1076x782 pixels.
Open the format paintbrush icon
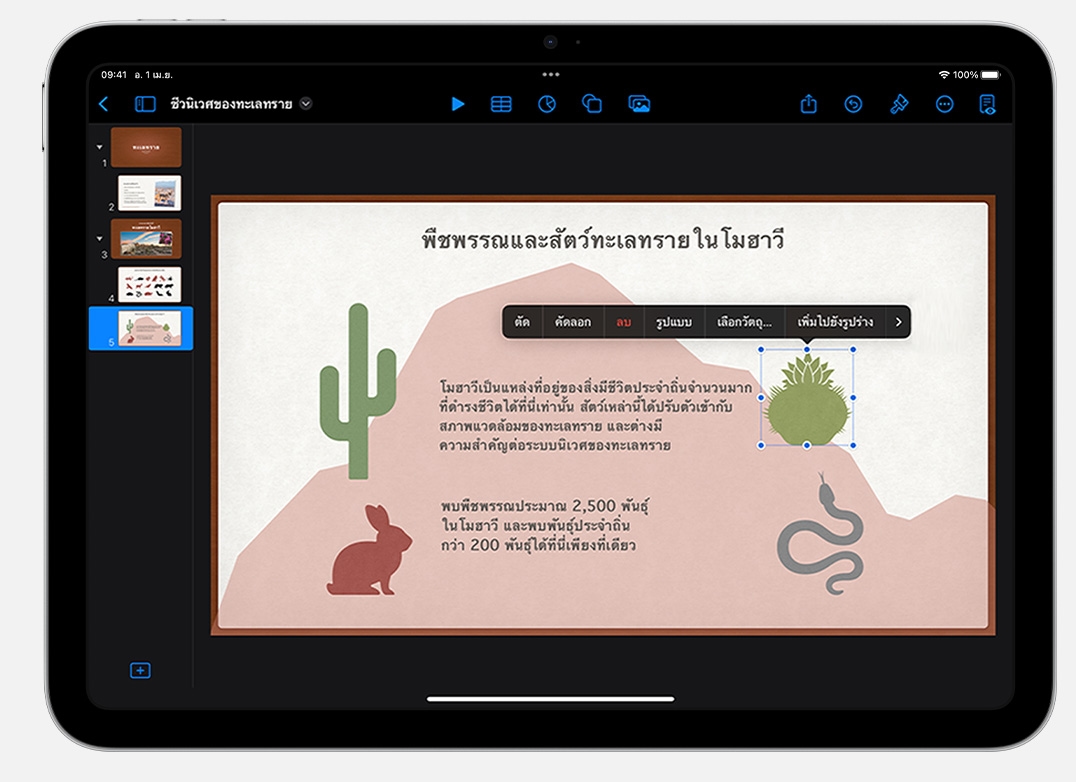tap(899, 104)
